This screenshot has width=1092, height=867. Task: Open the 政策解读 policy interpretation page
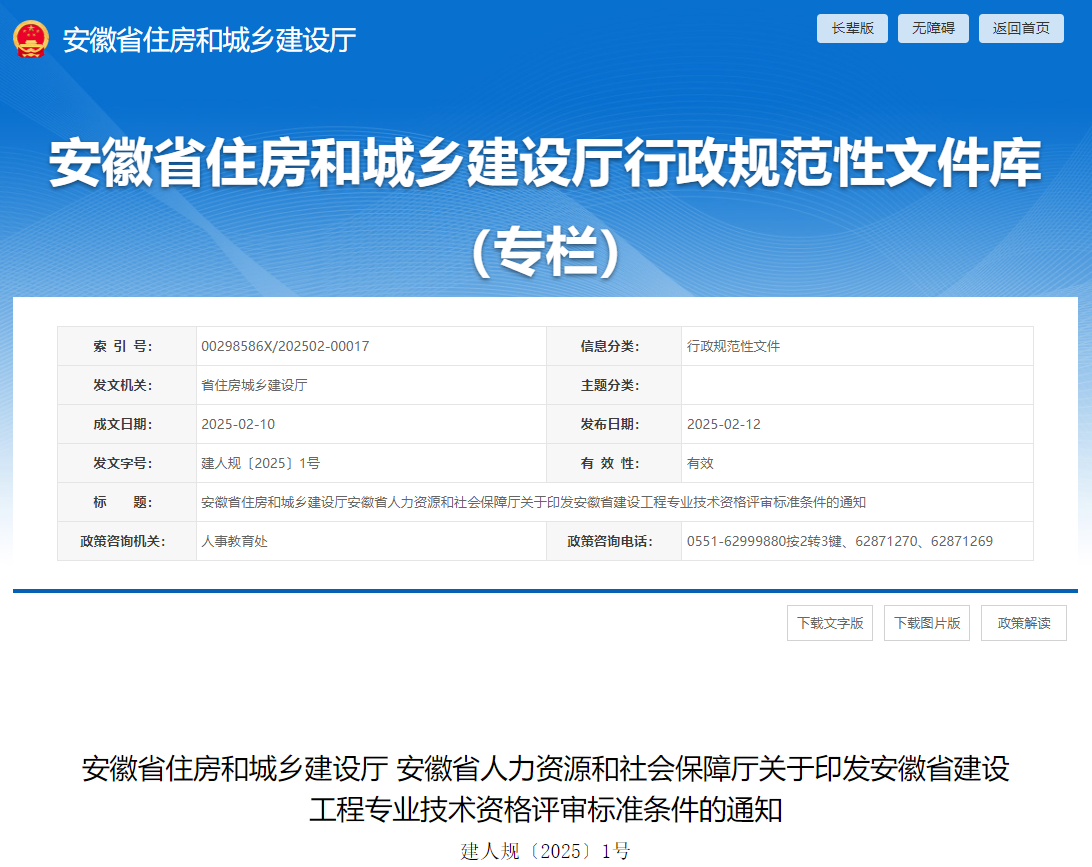coord(1023,622)
